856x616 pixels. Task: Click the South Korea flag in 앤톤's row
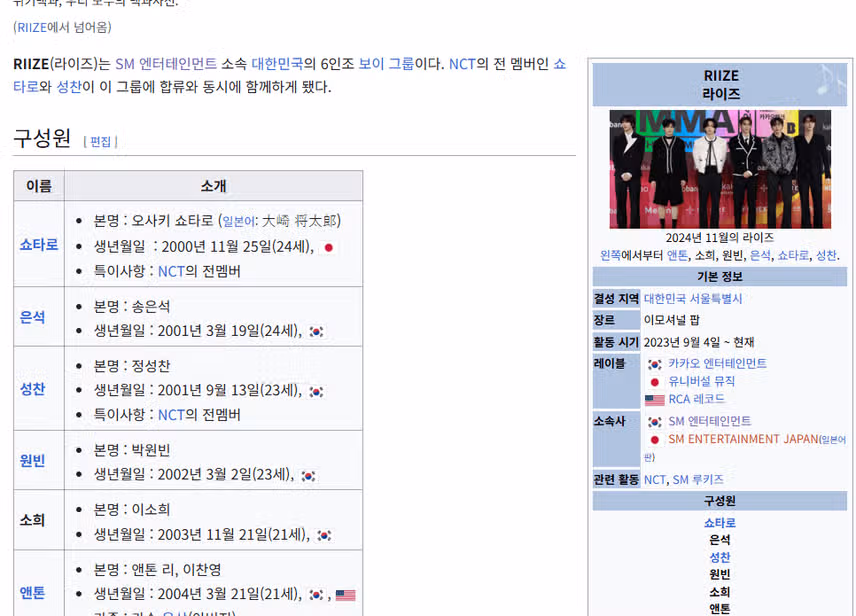pyautogui.click(x=316, y=595)
